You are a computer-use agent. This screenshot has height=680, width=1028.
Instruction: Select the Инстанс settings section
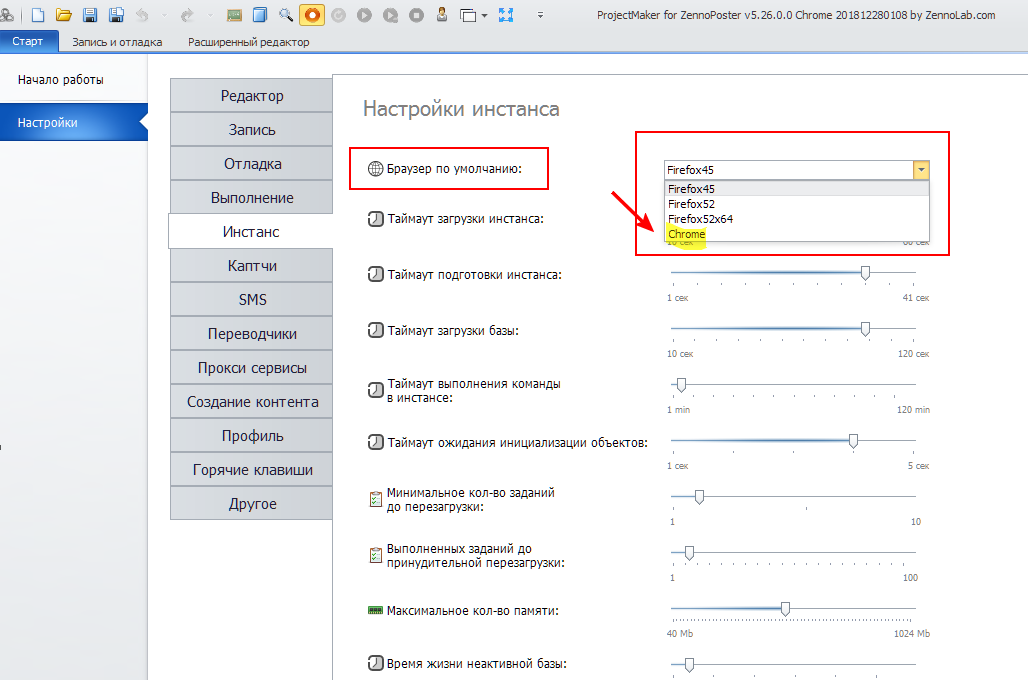(x=250, y=231)
